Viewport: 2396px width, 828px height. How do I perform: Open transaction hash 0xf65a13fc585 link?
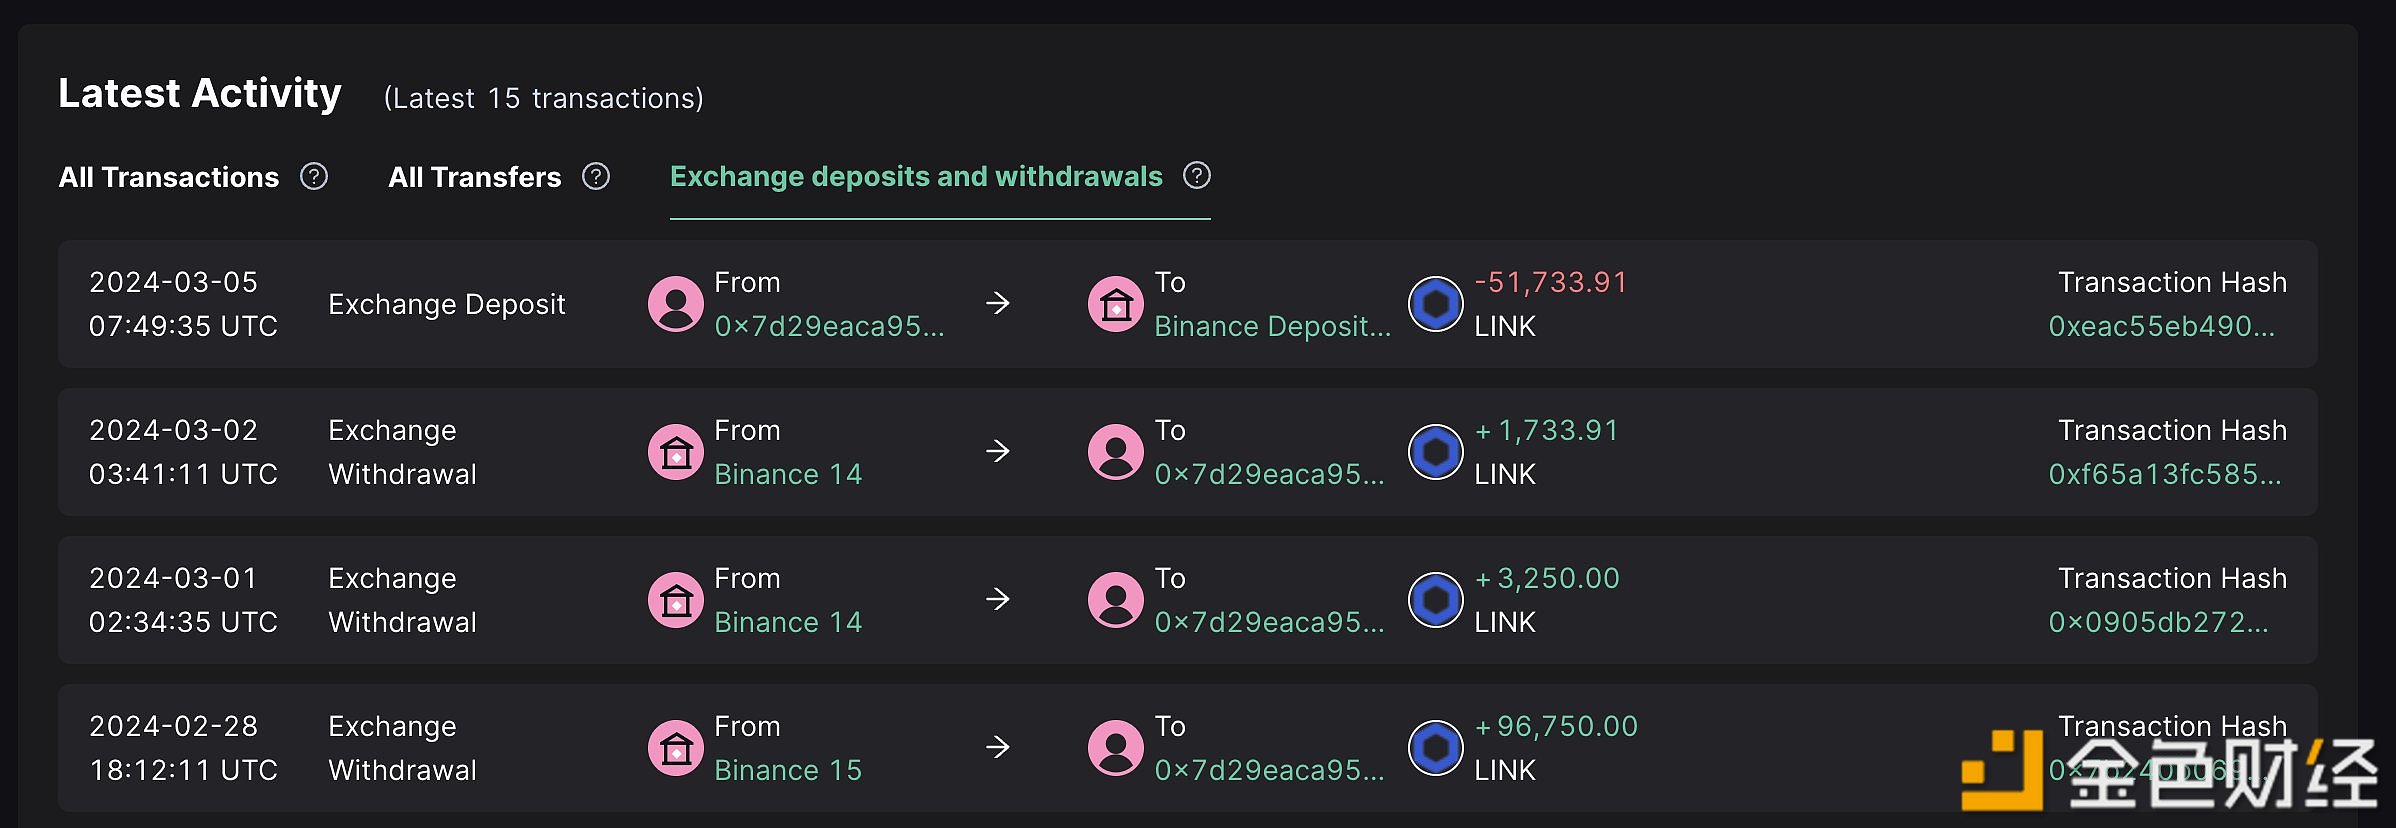2165,474
